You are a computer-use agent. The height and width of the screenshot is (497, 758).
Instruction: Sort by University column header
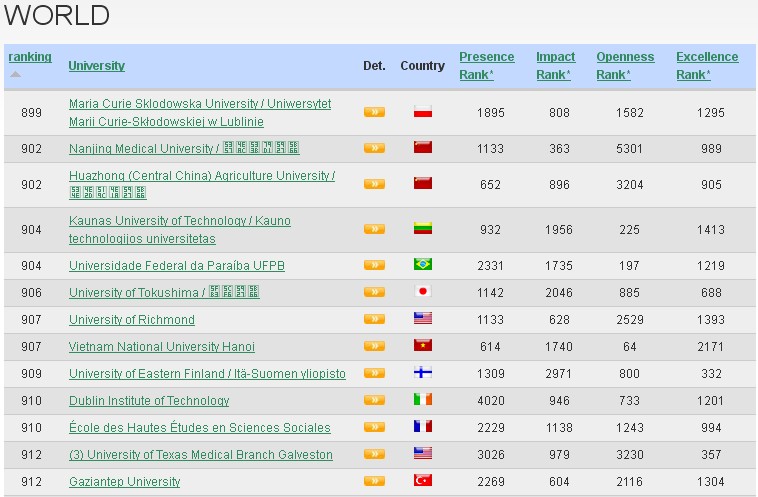(x=96, y=66)
